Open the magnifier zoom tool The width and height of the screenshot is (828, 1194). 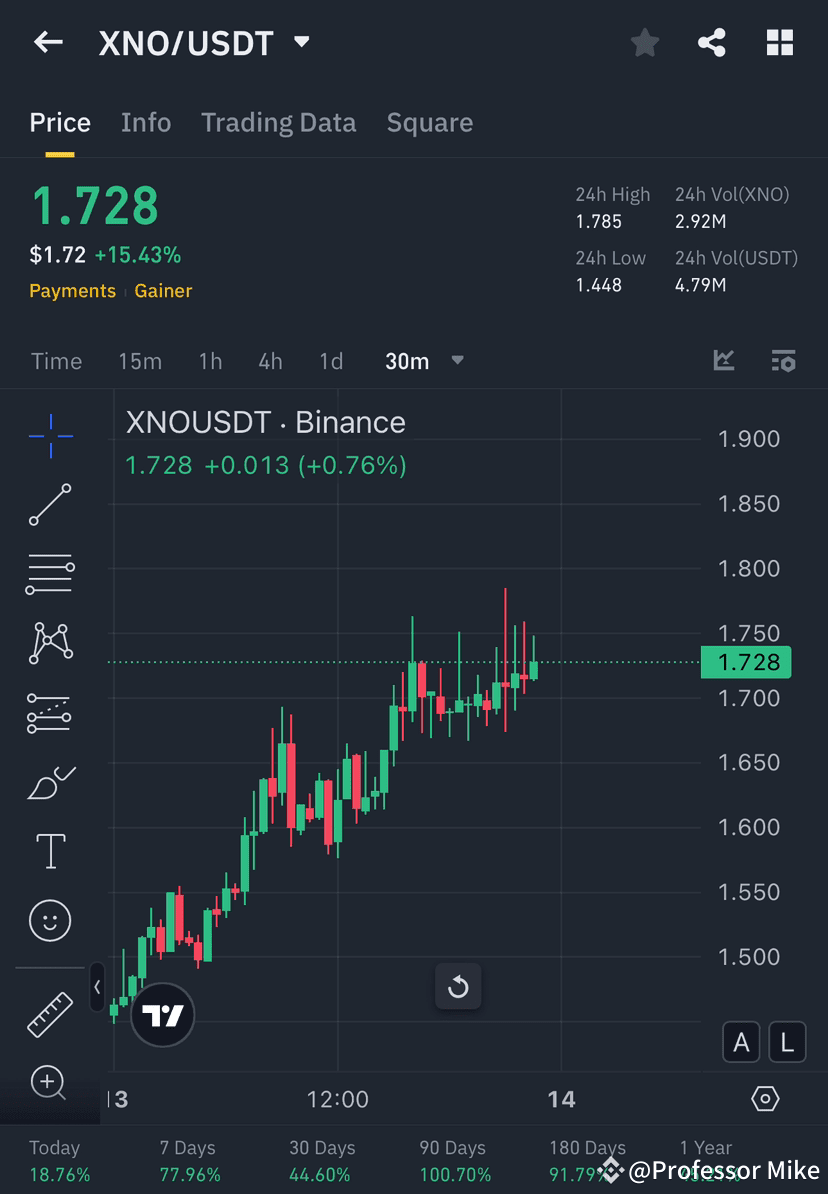click(x=50, y=1083)
